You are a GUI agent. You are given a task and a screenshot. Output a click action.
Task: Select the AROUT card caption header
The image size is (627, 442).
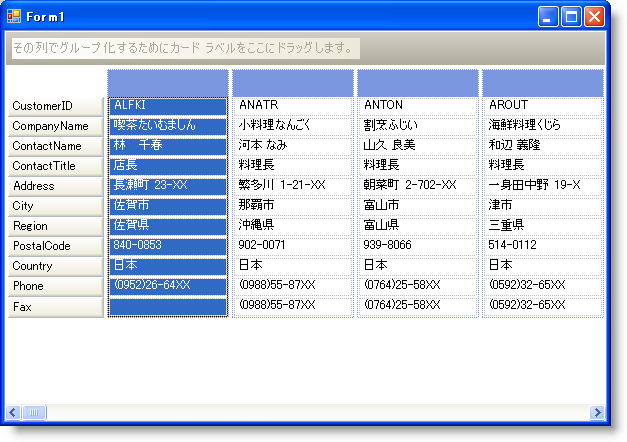click(x=543, y=83)
